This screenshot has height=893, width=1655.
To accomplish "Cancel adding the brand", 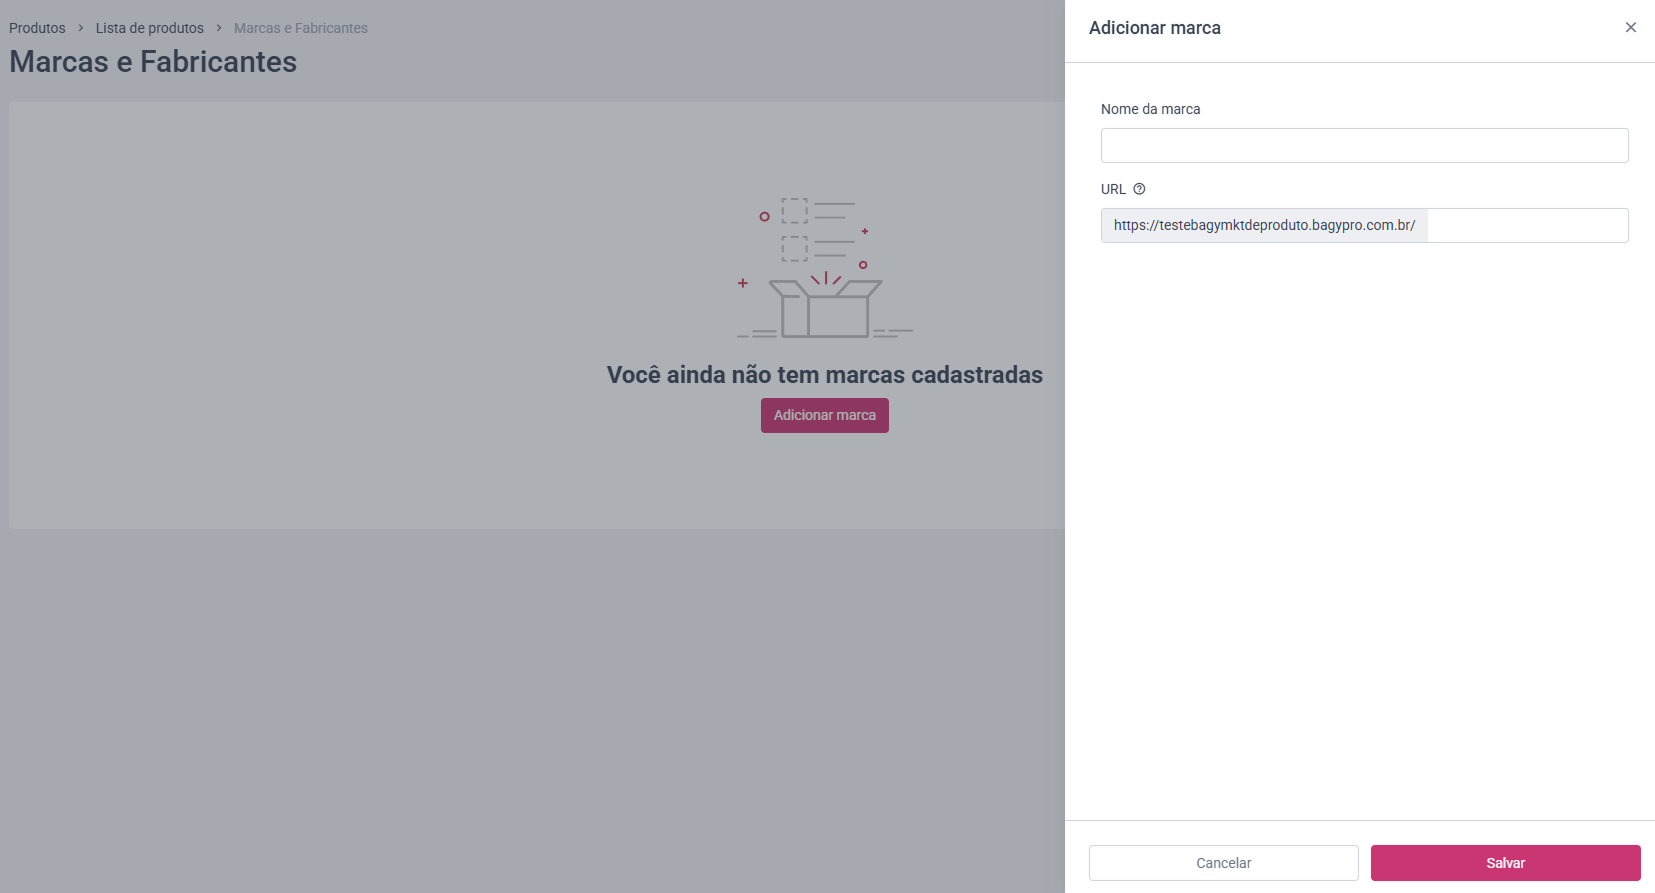I will [1223, 863].
